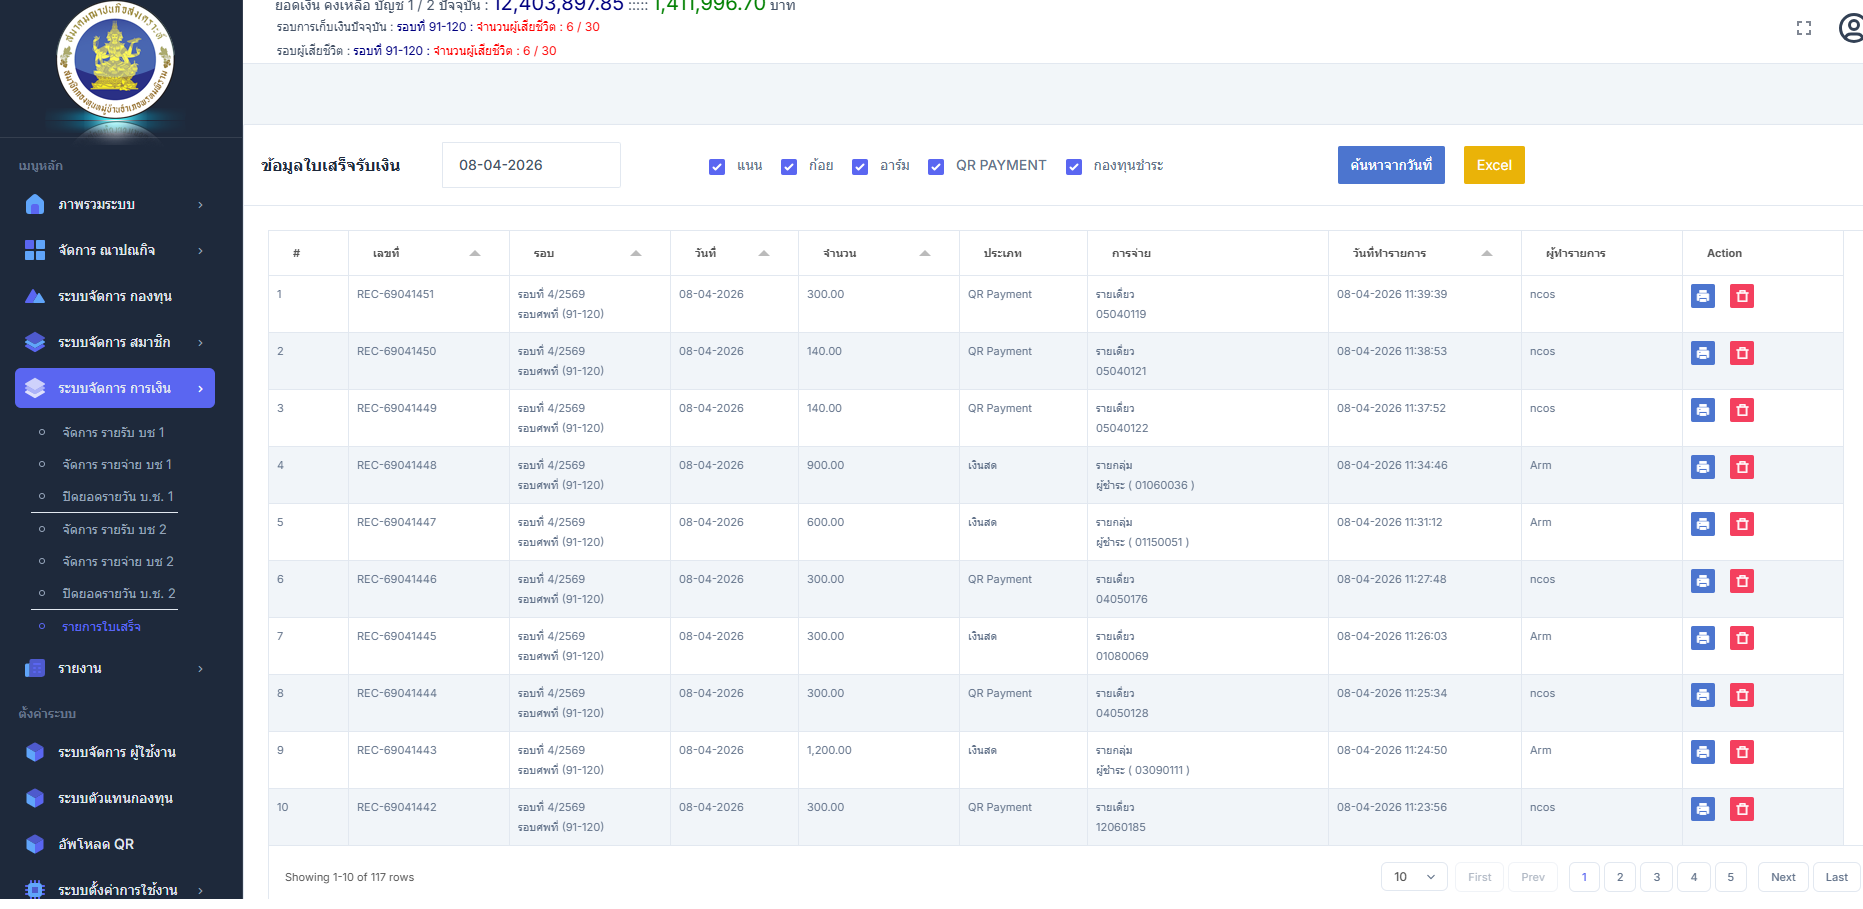Go to Last page
Image resolution: width=1863 pixels, height=909 pixels.
click(x=1836, y=877)
